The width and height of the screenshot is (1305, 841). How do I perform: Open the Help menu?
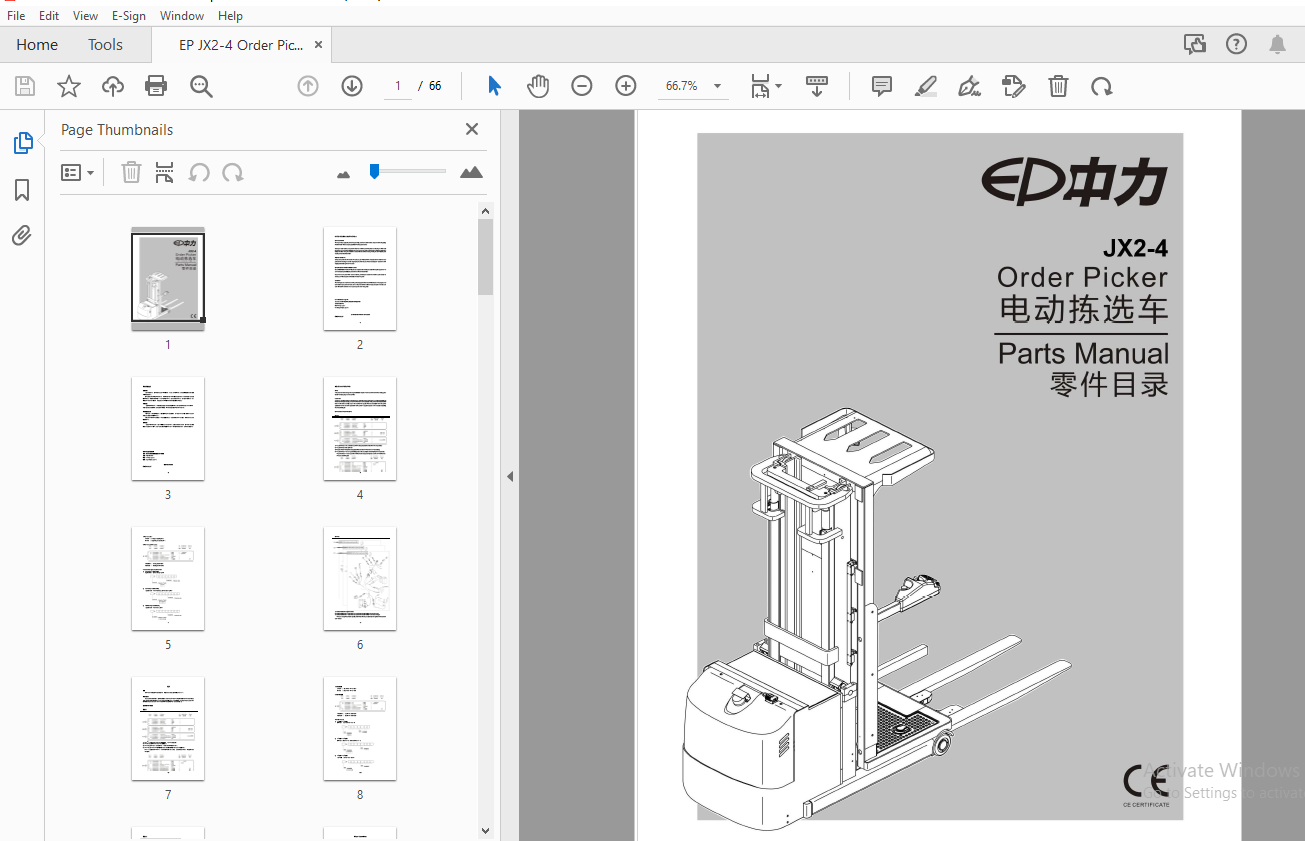[230, 16]
